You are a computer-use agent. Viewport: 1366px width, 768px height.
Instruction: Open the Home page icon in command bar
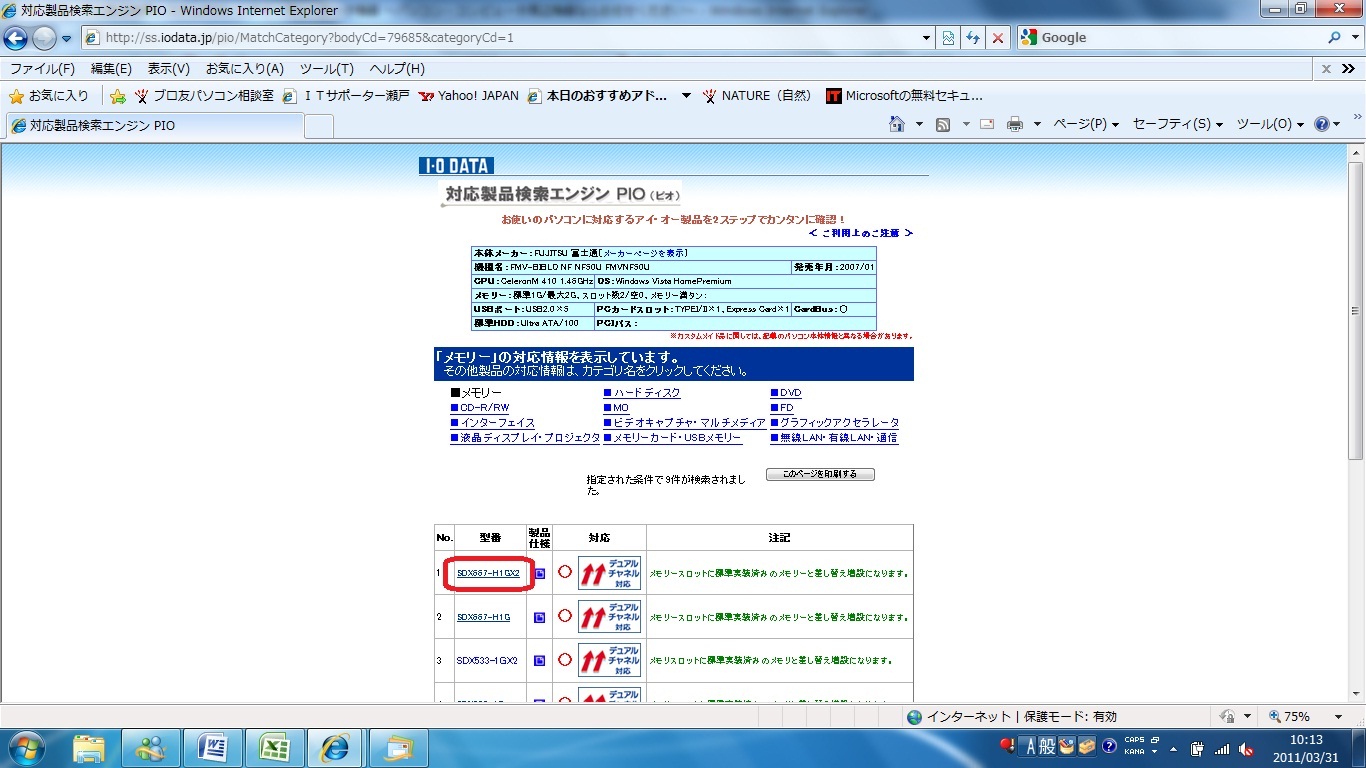point(897,124)
